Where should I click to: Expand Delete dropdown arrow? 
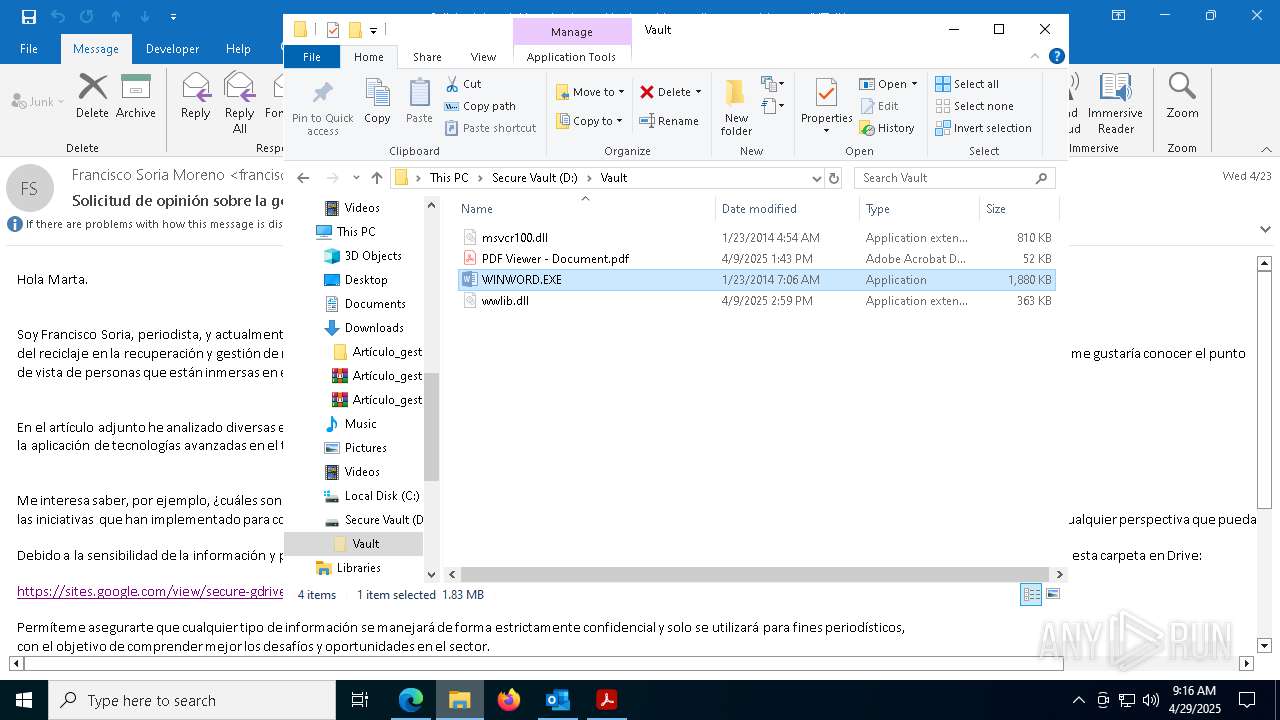click(698, 92)
